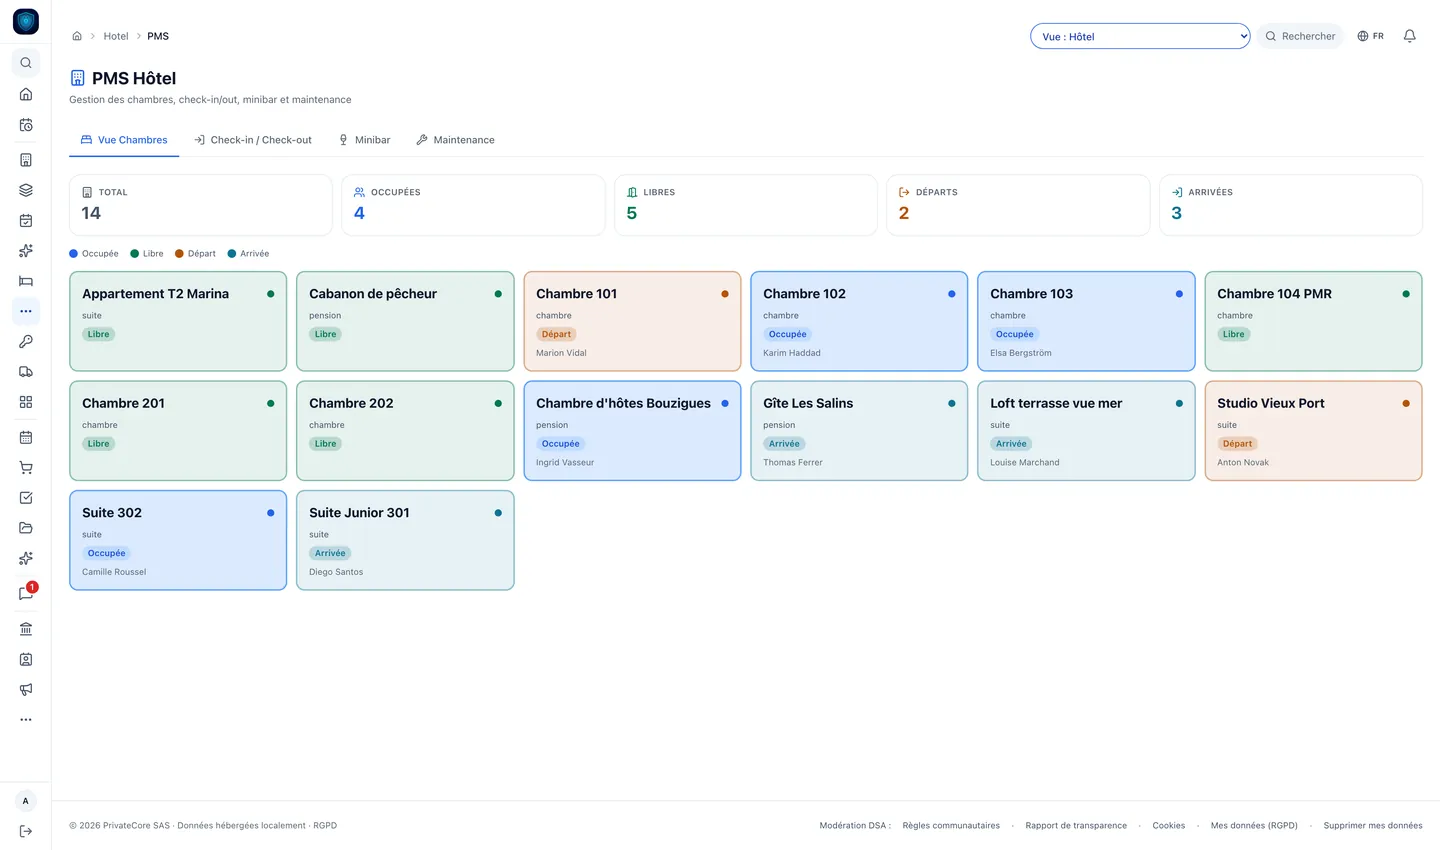Click the Hotel breadcrumb link
This screenshot has width=1440, height=850.
pos(116,36)
